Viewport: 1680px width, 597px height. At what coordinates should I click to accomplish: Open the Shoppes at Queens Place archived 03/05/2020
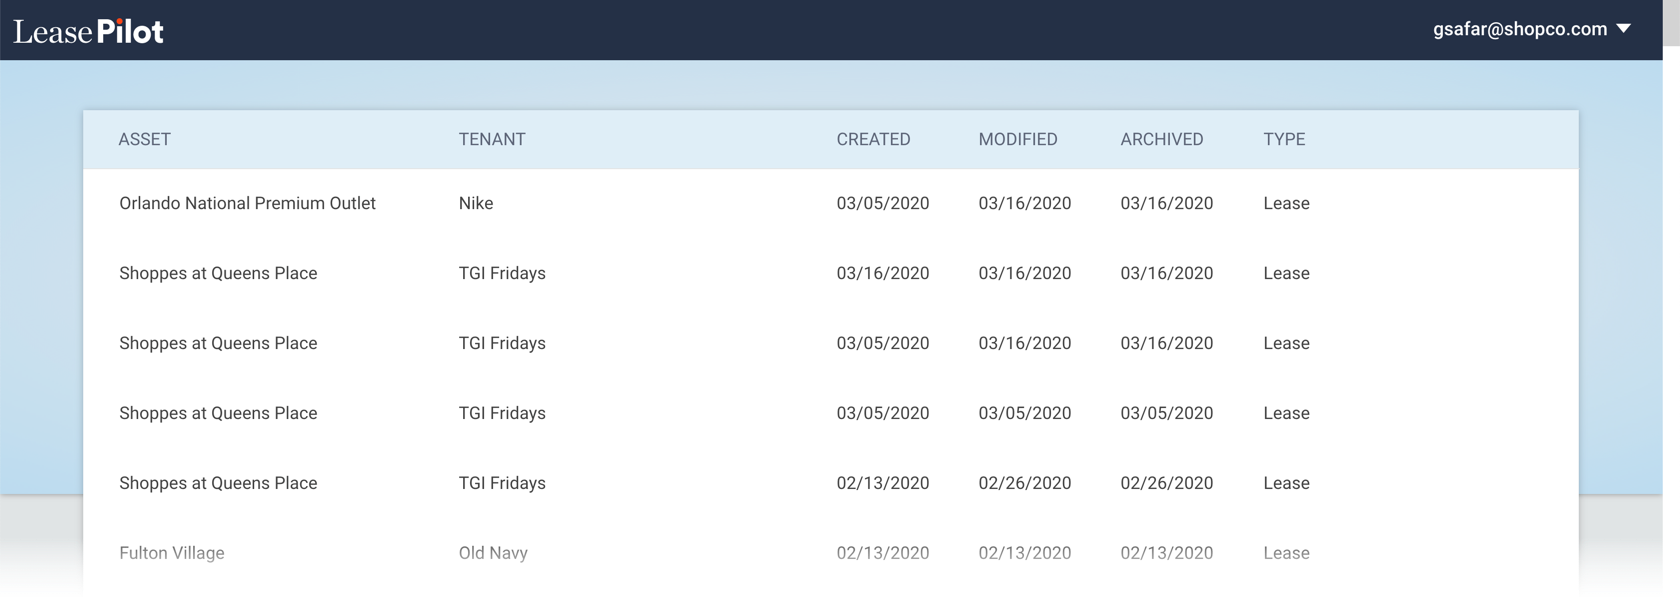(x=218, y=413)
